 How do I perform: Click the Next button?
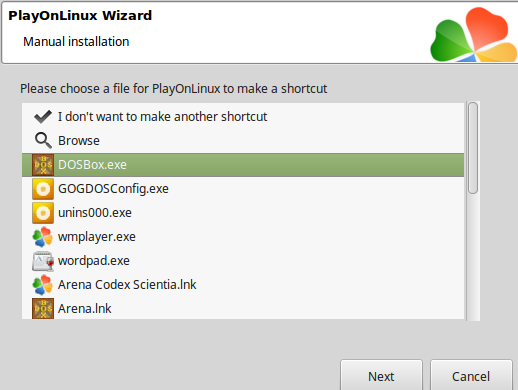coord(381,376)
